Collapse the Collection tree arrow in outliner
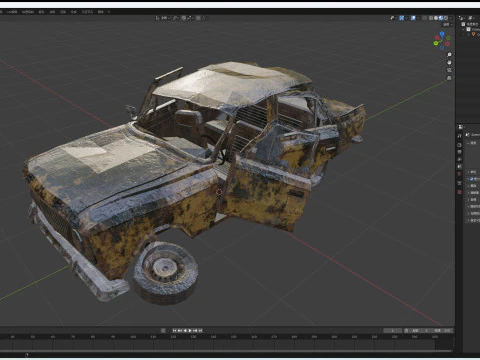The height and width of the screenshot is (360, 480). pos(463,29)
